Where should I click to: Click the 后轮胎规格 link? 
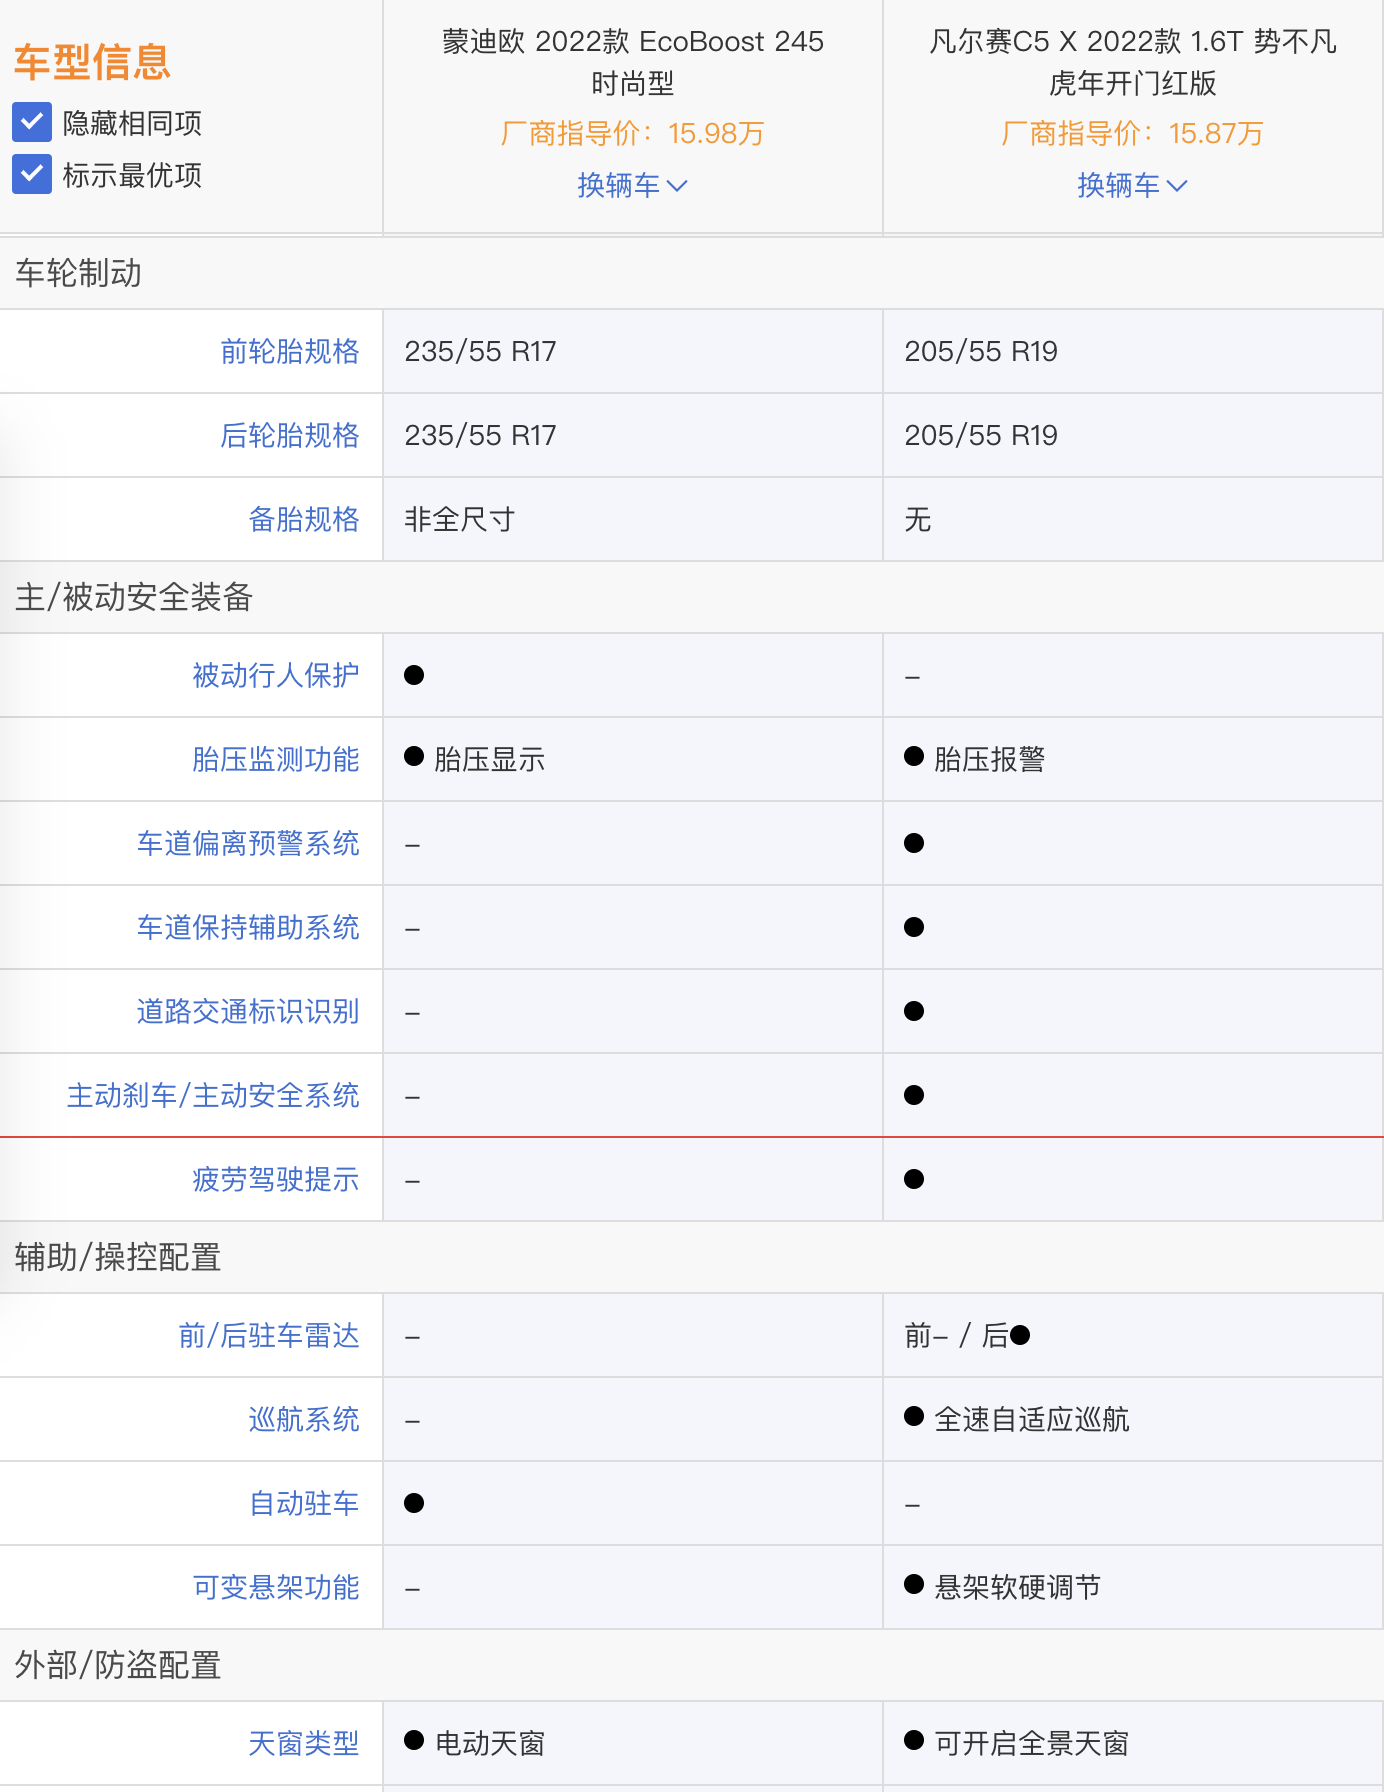point(290,435)
